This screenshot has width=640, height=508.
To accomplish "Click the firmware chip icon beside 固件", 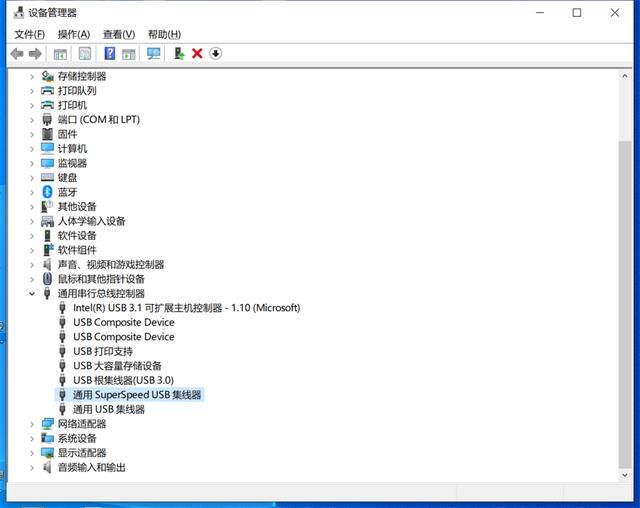I will (47, 134).
